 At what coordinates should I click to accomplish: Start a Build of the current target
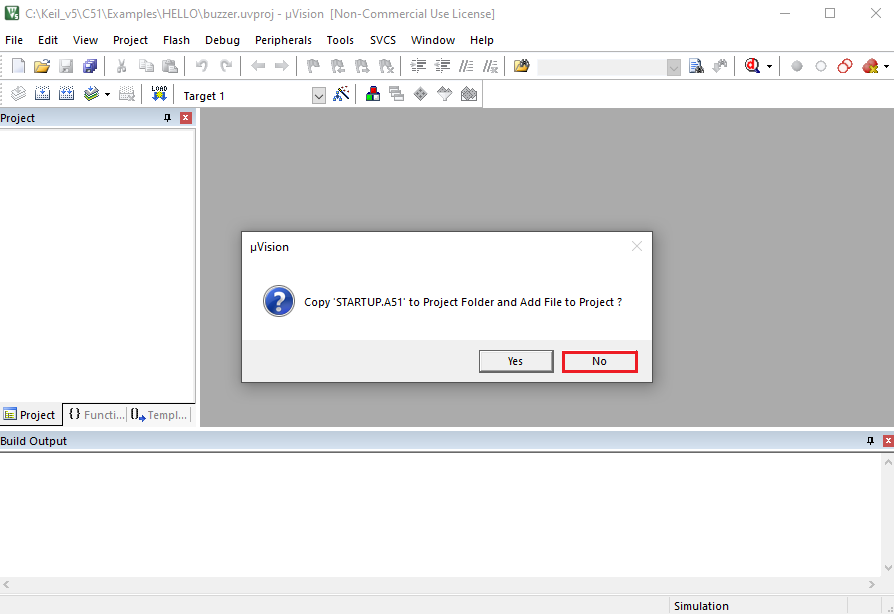(x=41, y=93)
